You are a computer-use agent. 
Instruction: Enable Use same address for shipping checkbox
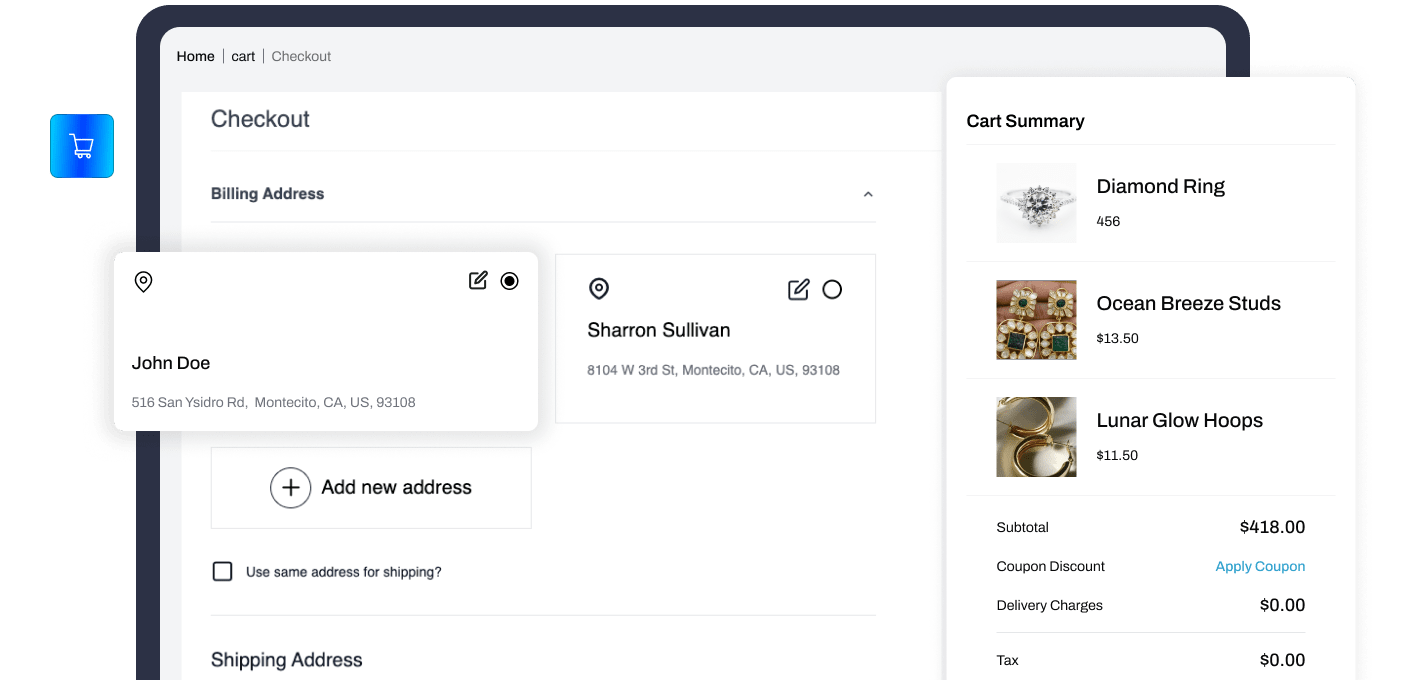(222, 572)
